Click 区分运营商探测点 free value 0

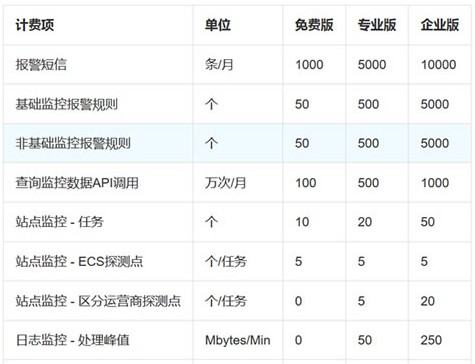click(298, 301)
